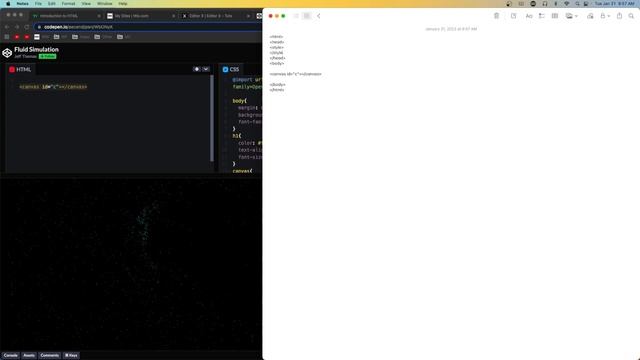Insert a checklist using the Notes toolbar icon
The image size is (640, 360).
click(x=542, y=16)
